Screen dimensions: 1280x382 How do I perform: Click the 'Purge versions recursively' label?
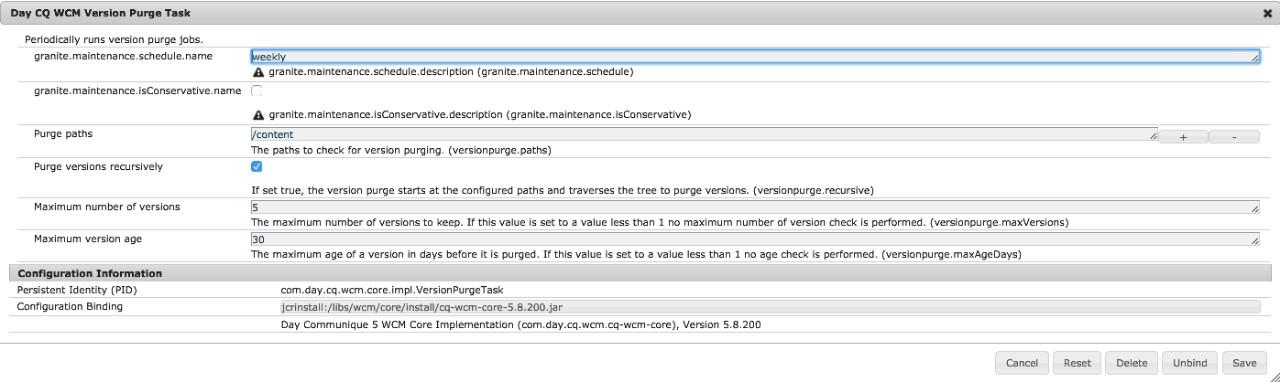[98, 166]
